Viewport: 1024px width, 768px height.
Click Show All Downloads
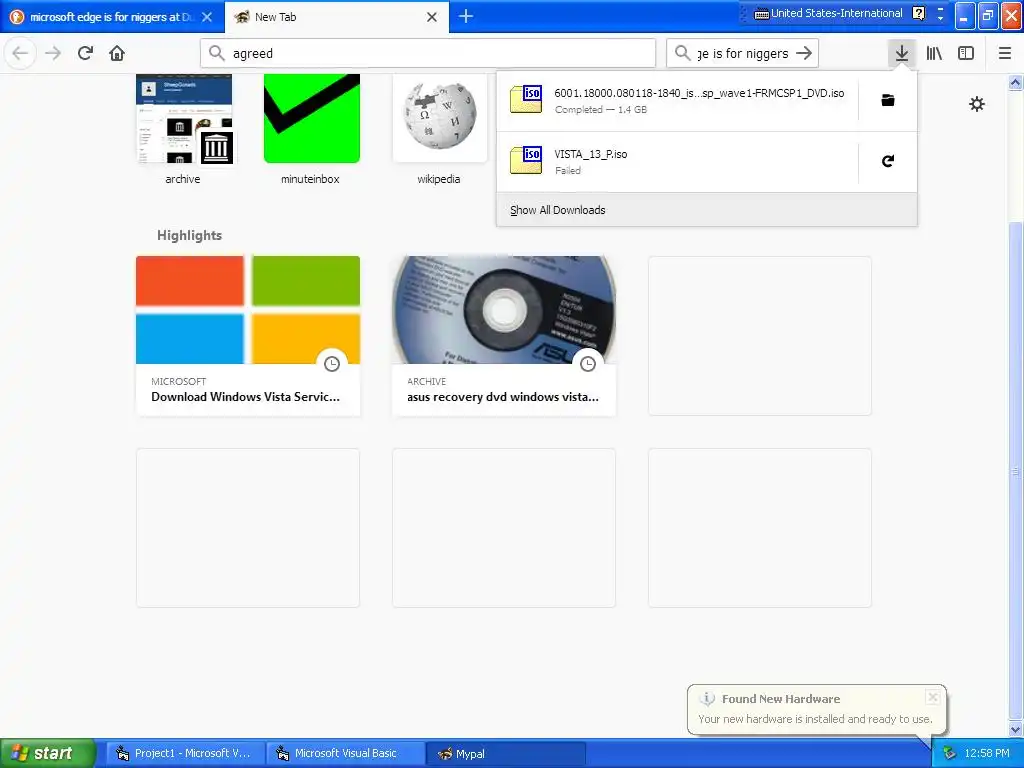707,210
